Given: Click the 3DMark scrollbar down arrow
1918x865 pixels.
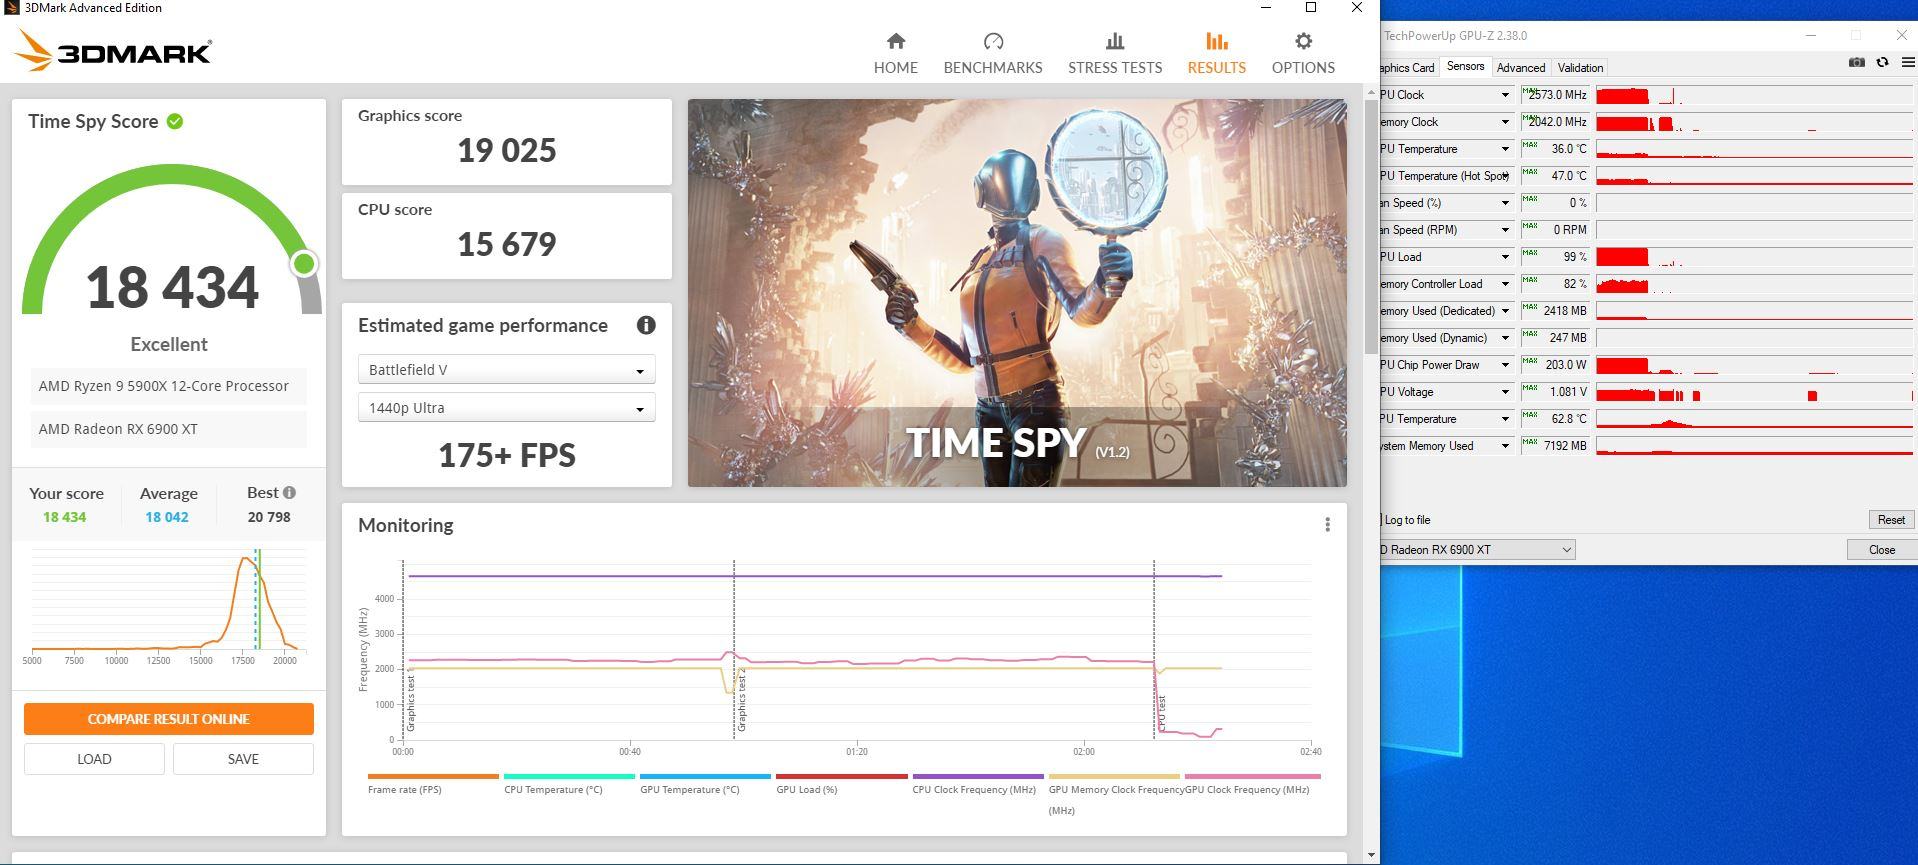Looking at the screenshot, I should coord(1370,856).
